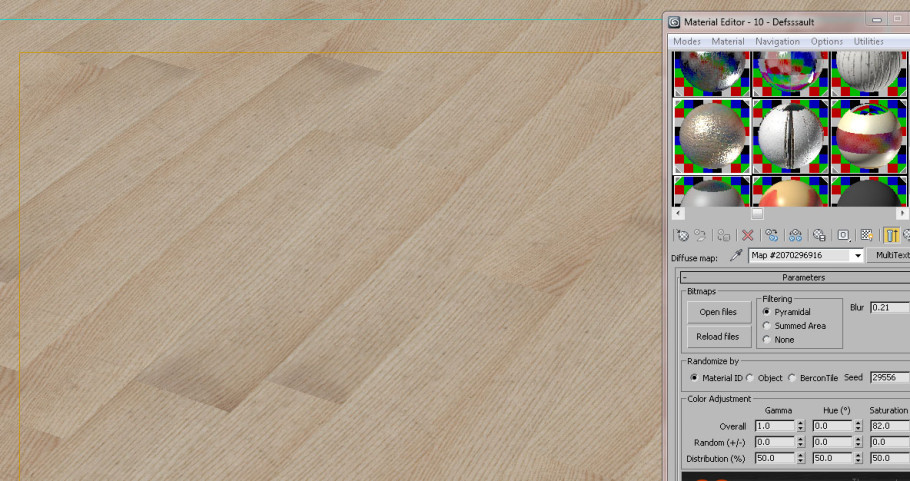Screen dimensions: 910x481
Task: Open the Material menu
Action: tap(728, 42)
